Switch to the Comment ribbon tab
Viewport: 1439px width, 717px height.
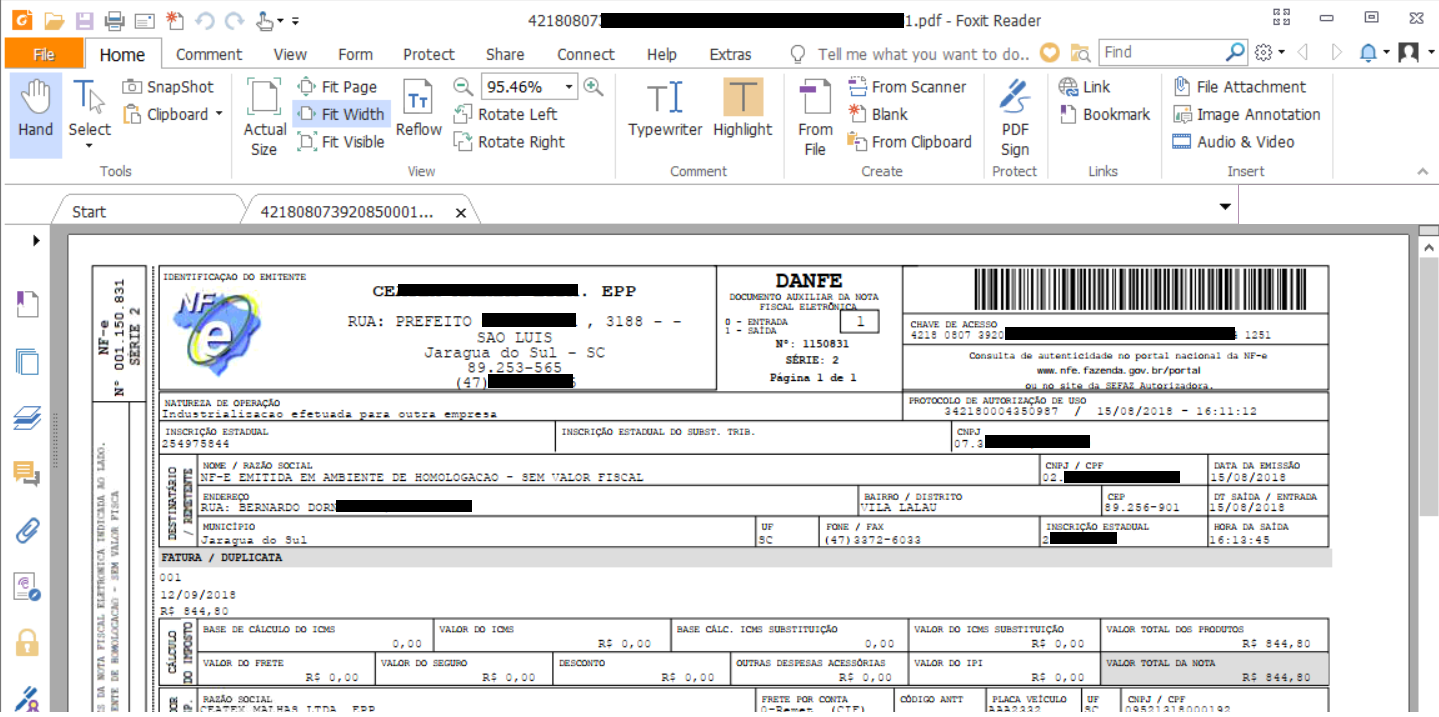click(x=209, y=54)
